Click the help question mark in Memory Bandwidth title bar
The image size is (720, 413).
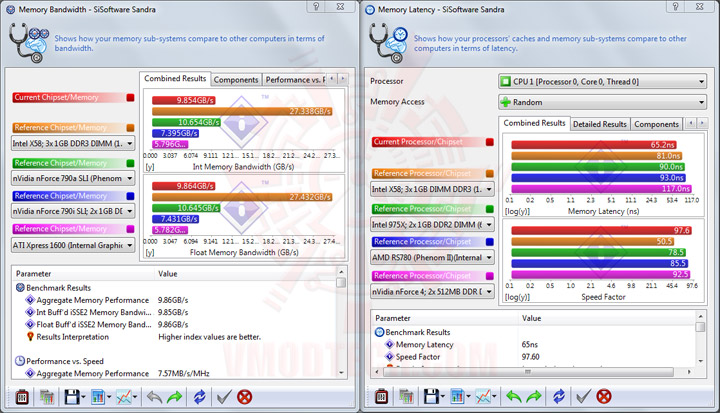click(x=316, y=6)
